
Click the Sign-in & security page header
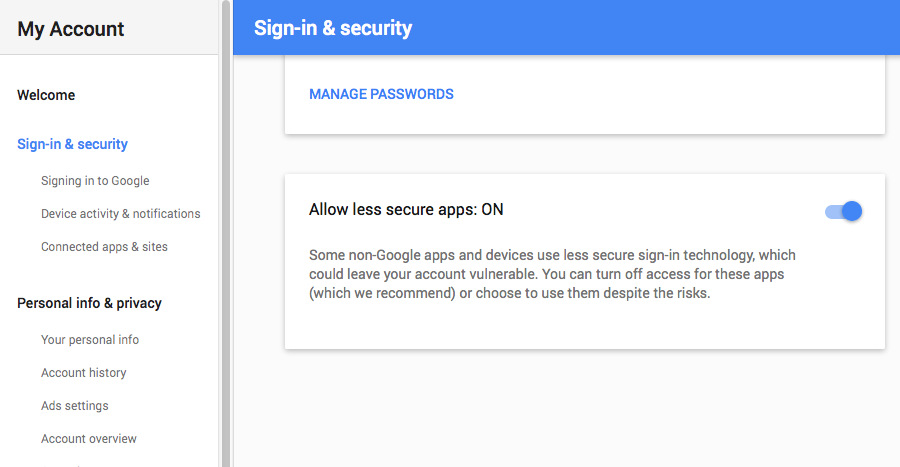point(333,28)
